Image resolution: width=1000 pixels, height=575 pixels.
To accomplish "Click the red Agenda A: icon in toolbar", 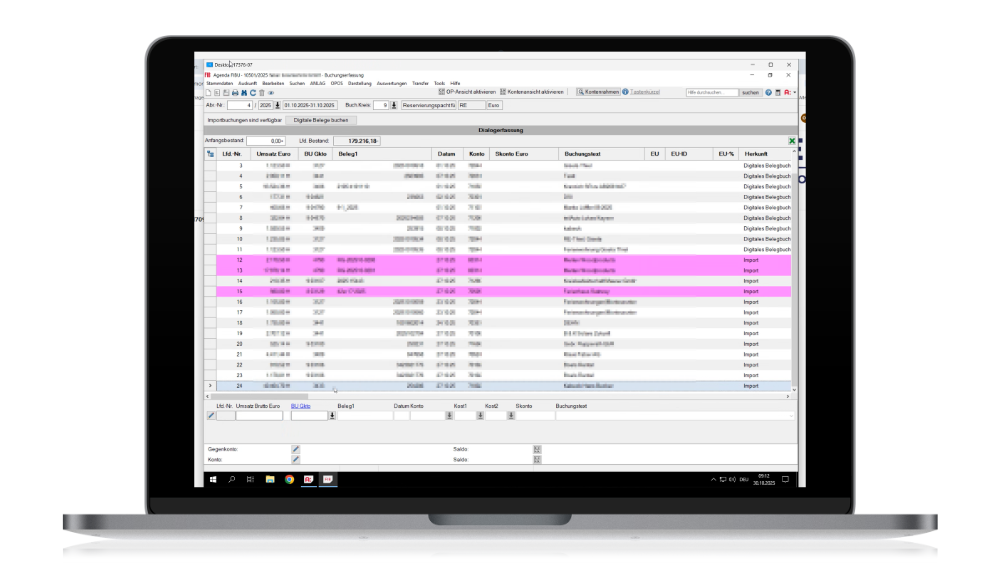I will (788, 92).
